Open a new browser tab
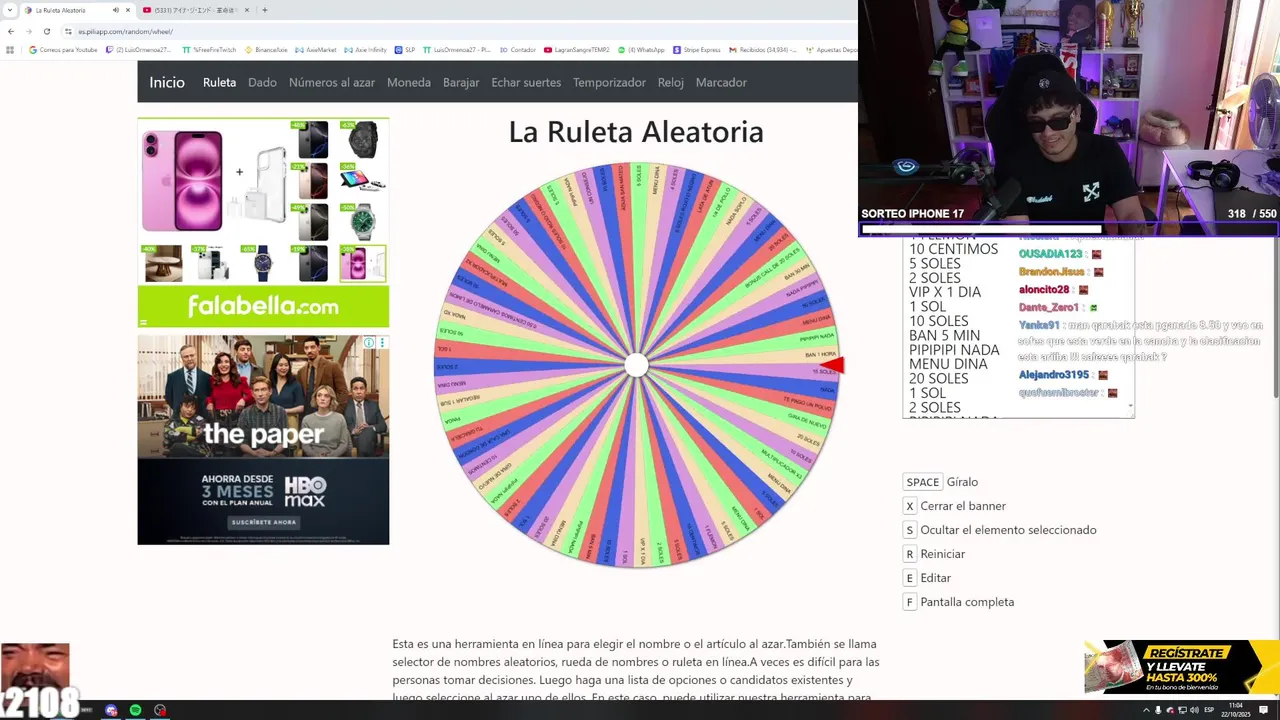Image resolution: width=1280 pixels, height=720 pixels. (264, 10)
